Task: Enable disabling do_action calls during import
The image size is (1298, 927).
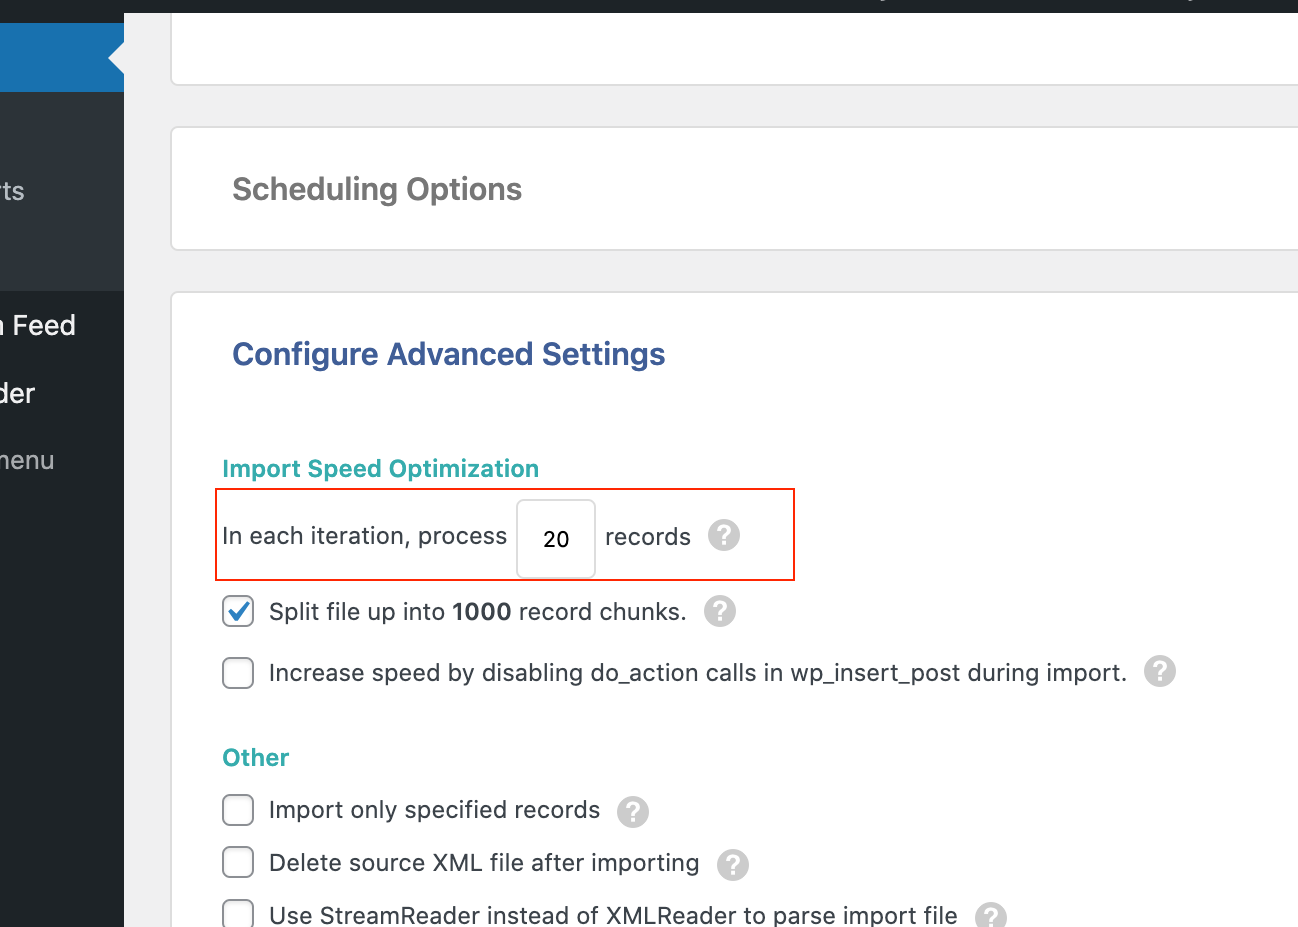Action: coord(238,673)
